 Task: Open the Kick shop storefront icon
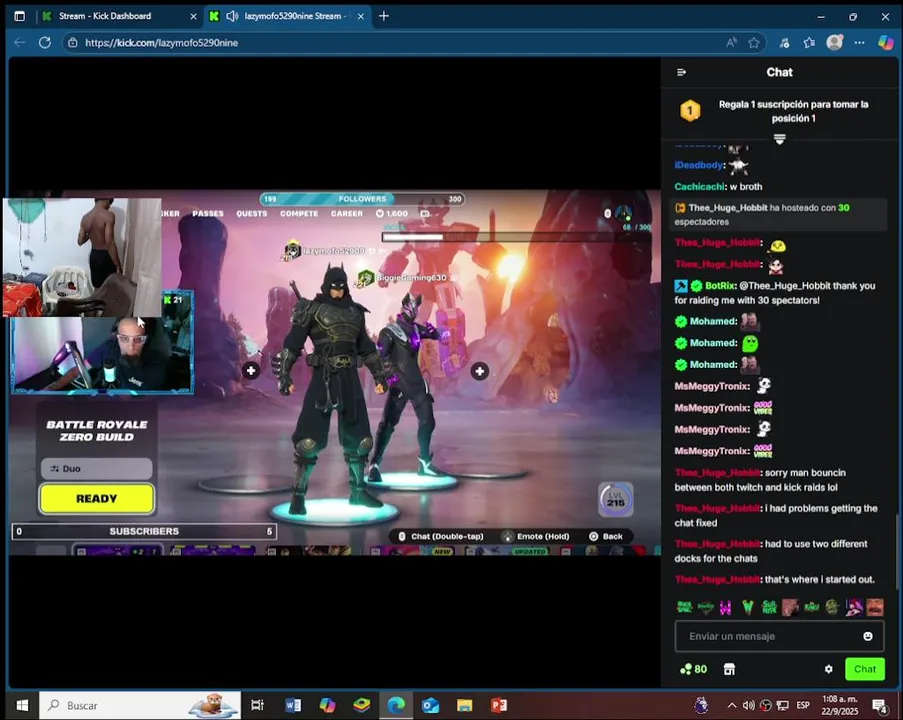[729, 669]
